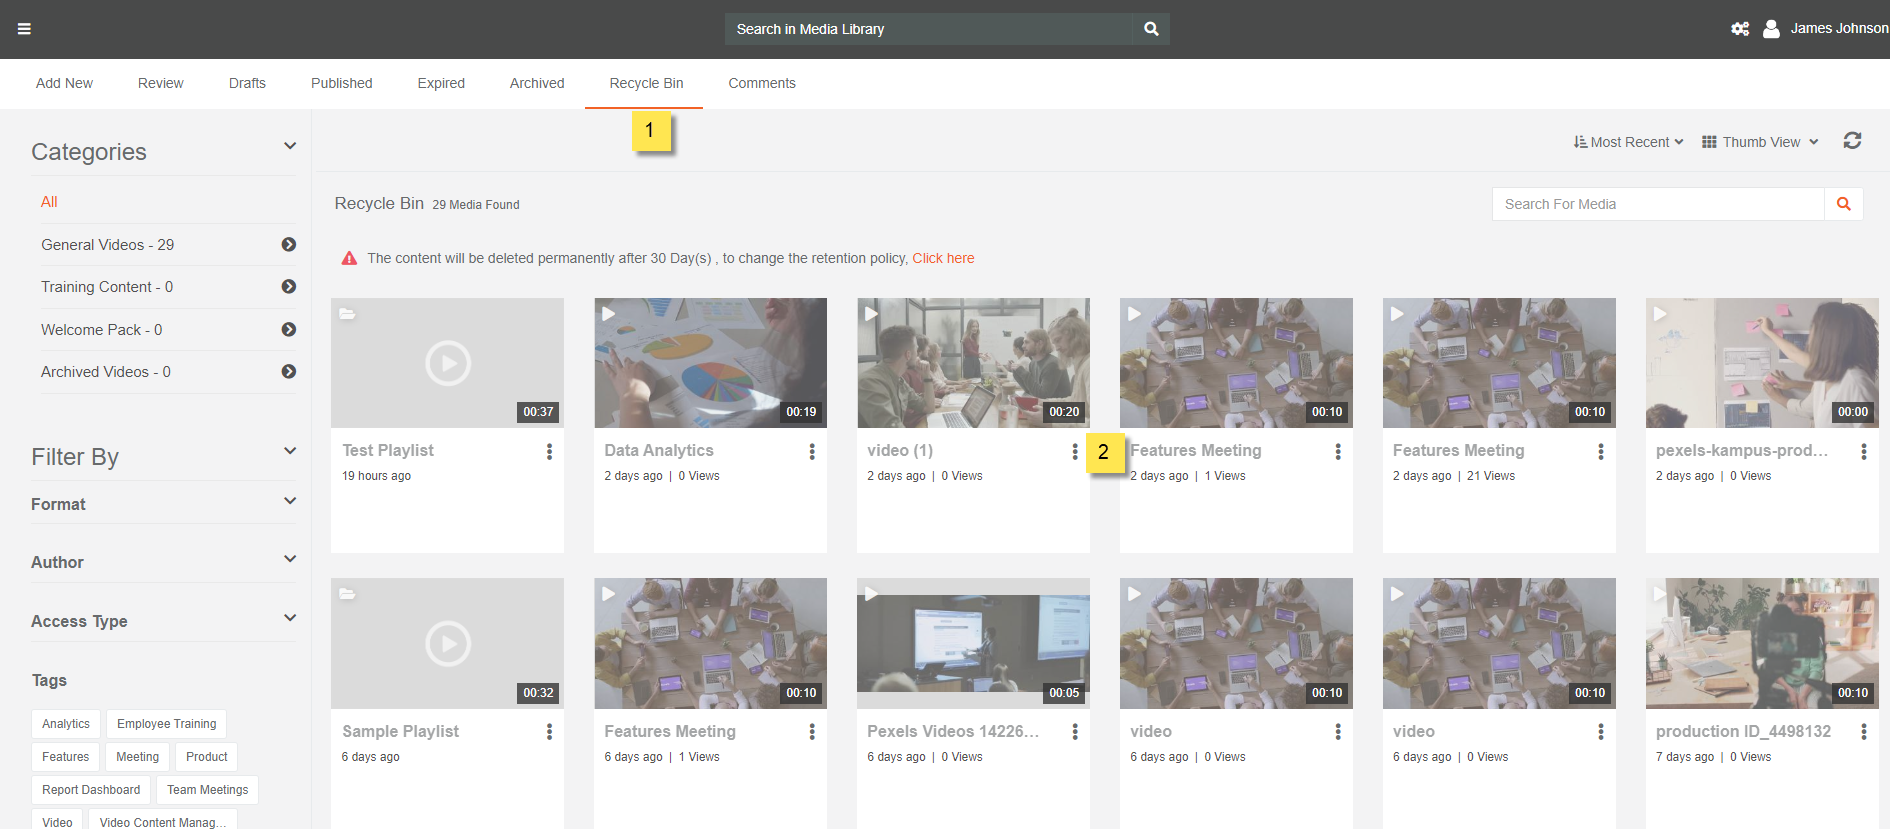
Task: Click the Search For Media input field
Action: click(x=1657, y=204)
